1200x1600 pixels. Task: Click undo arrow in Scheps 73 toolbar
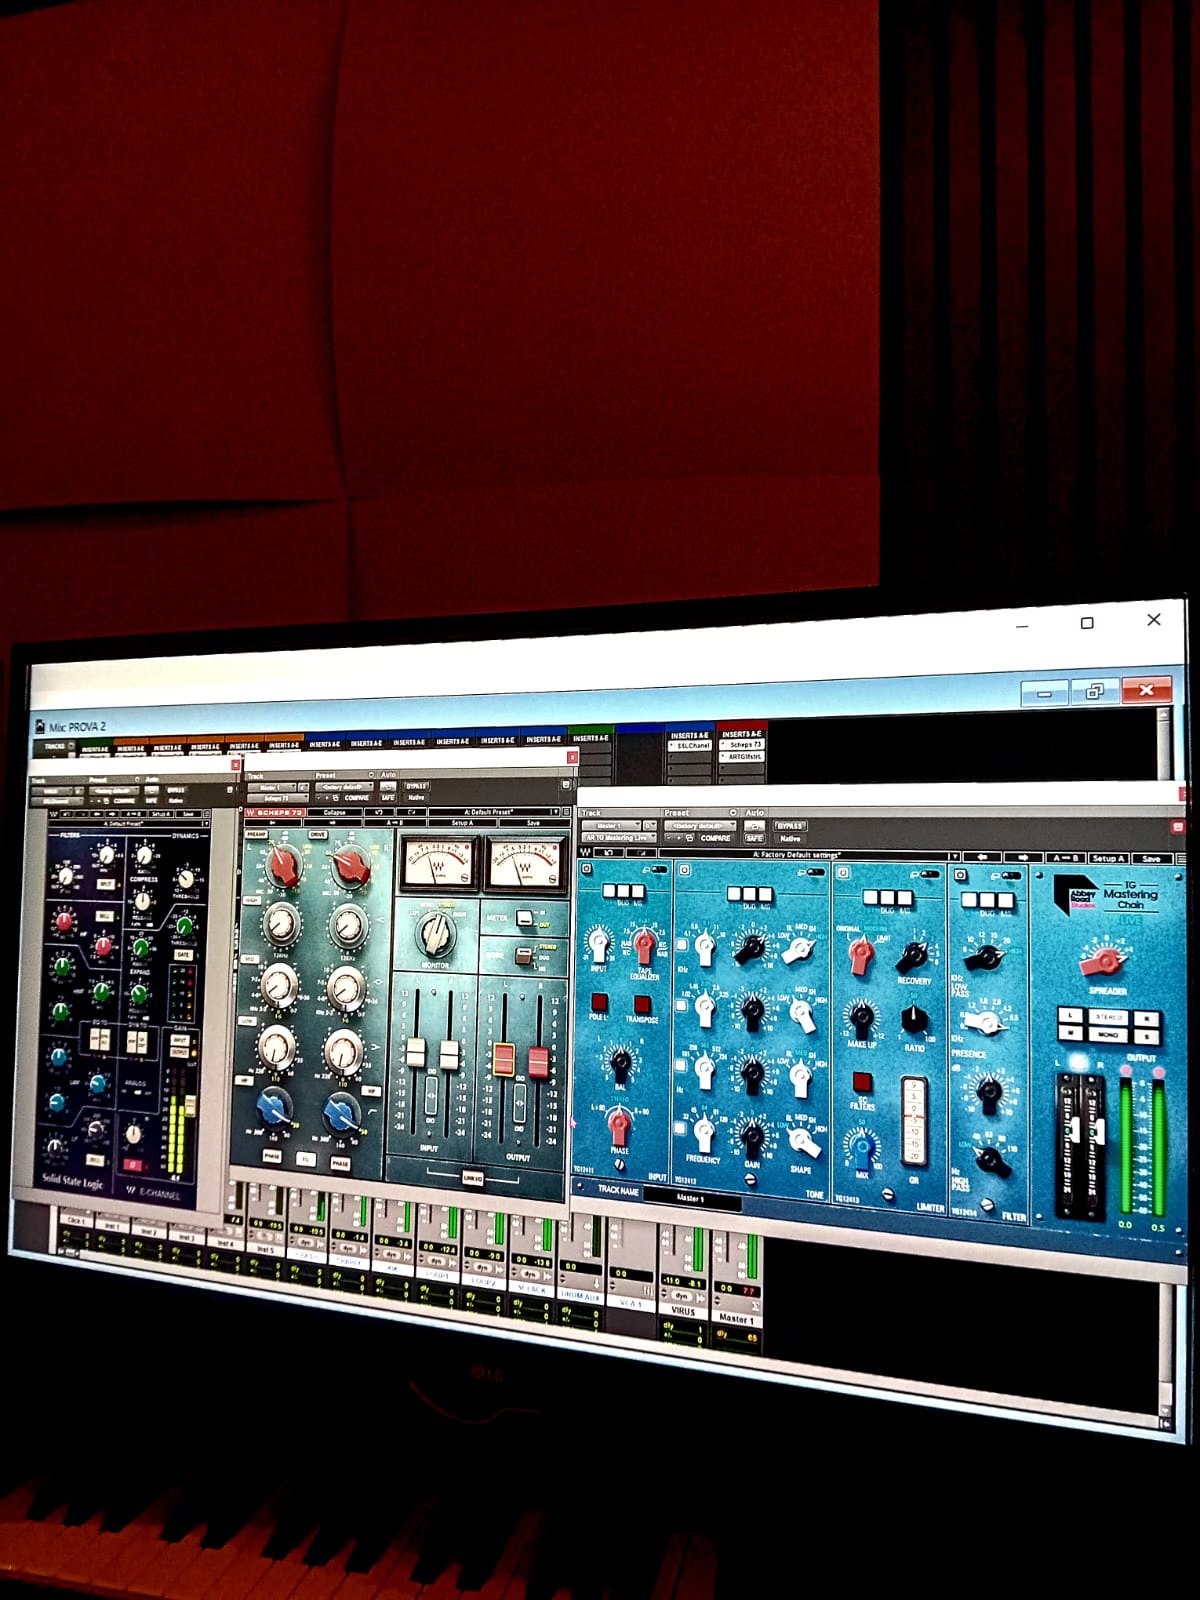click(x=380, y=811)
